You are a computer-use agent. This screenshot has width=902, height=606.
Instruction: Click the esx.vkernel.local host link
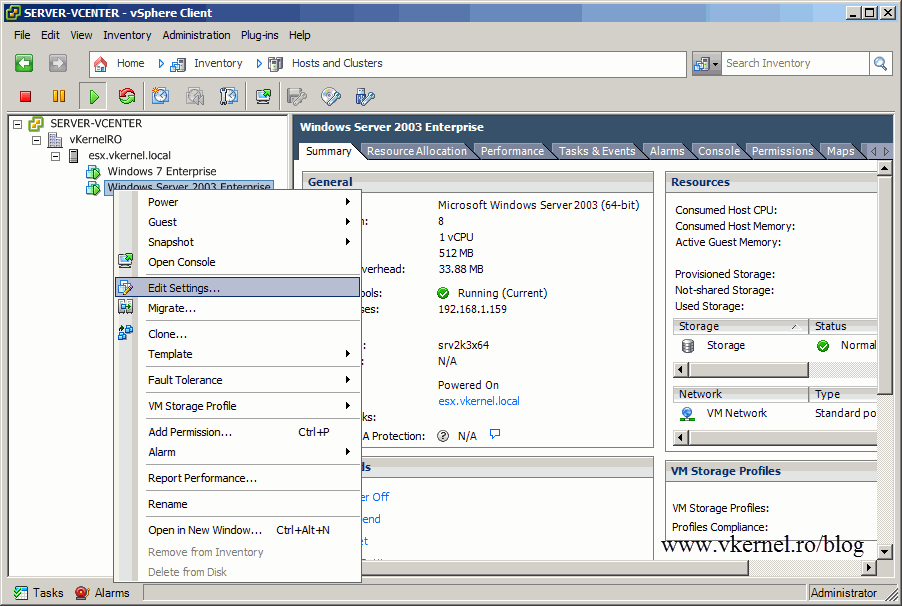pos(479,401)
